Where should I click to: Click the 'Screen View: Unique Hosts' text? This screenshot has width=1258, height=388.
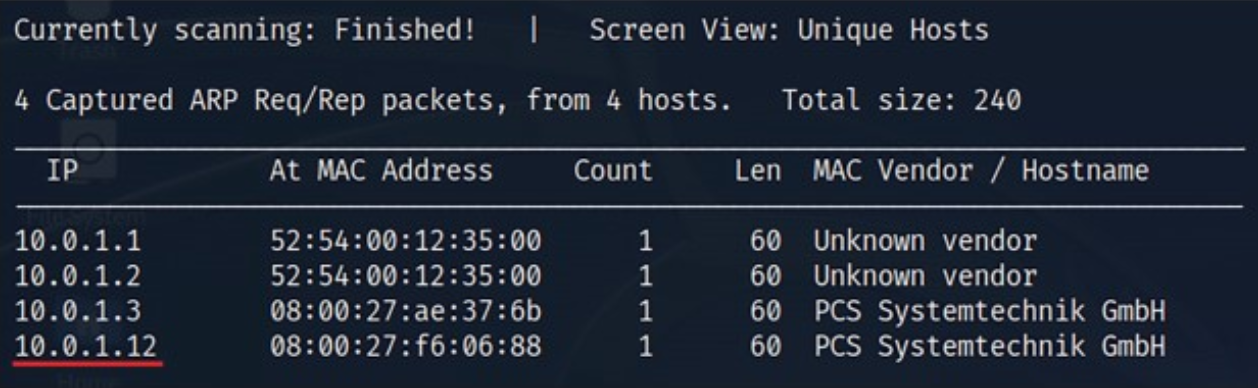(789, 31)
